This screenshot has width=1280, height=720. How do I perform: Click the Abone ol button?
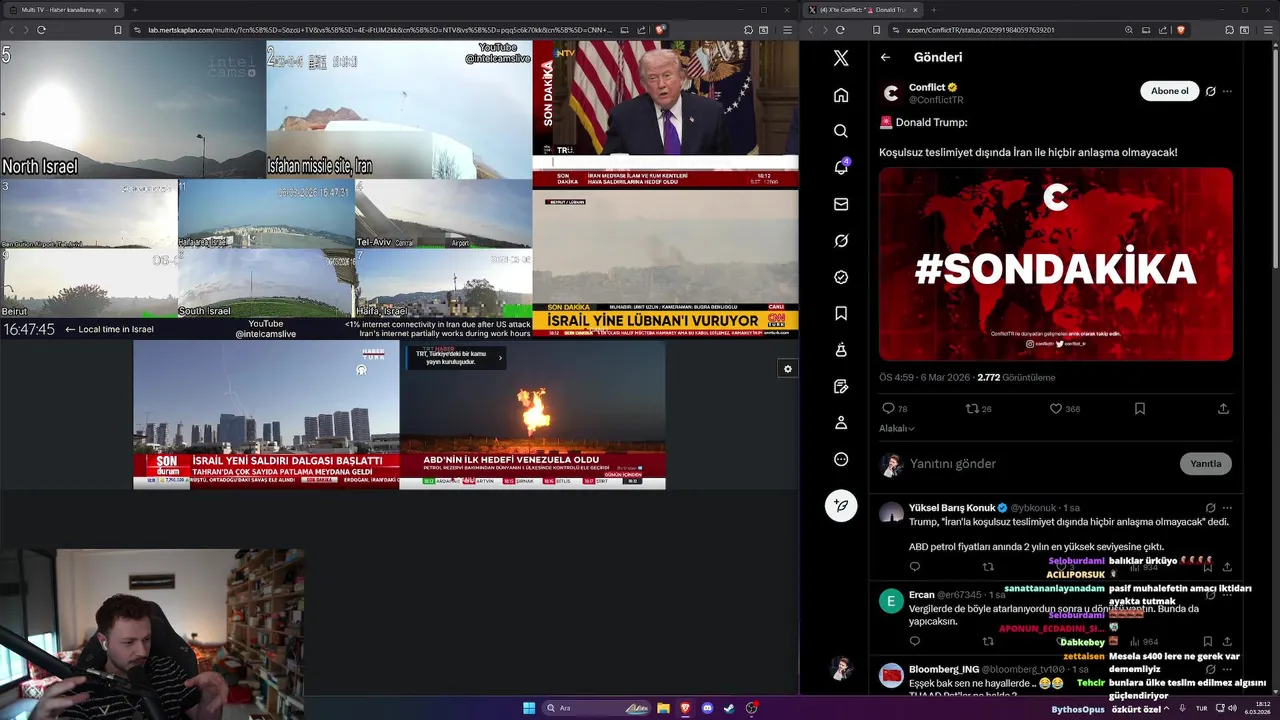[x=1169, y=91]
